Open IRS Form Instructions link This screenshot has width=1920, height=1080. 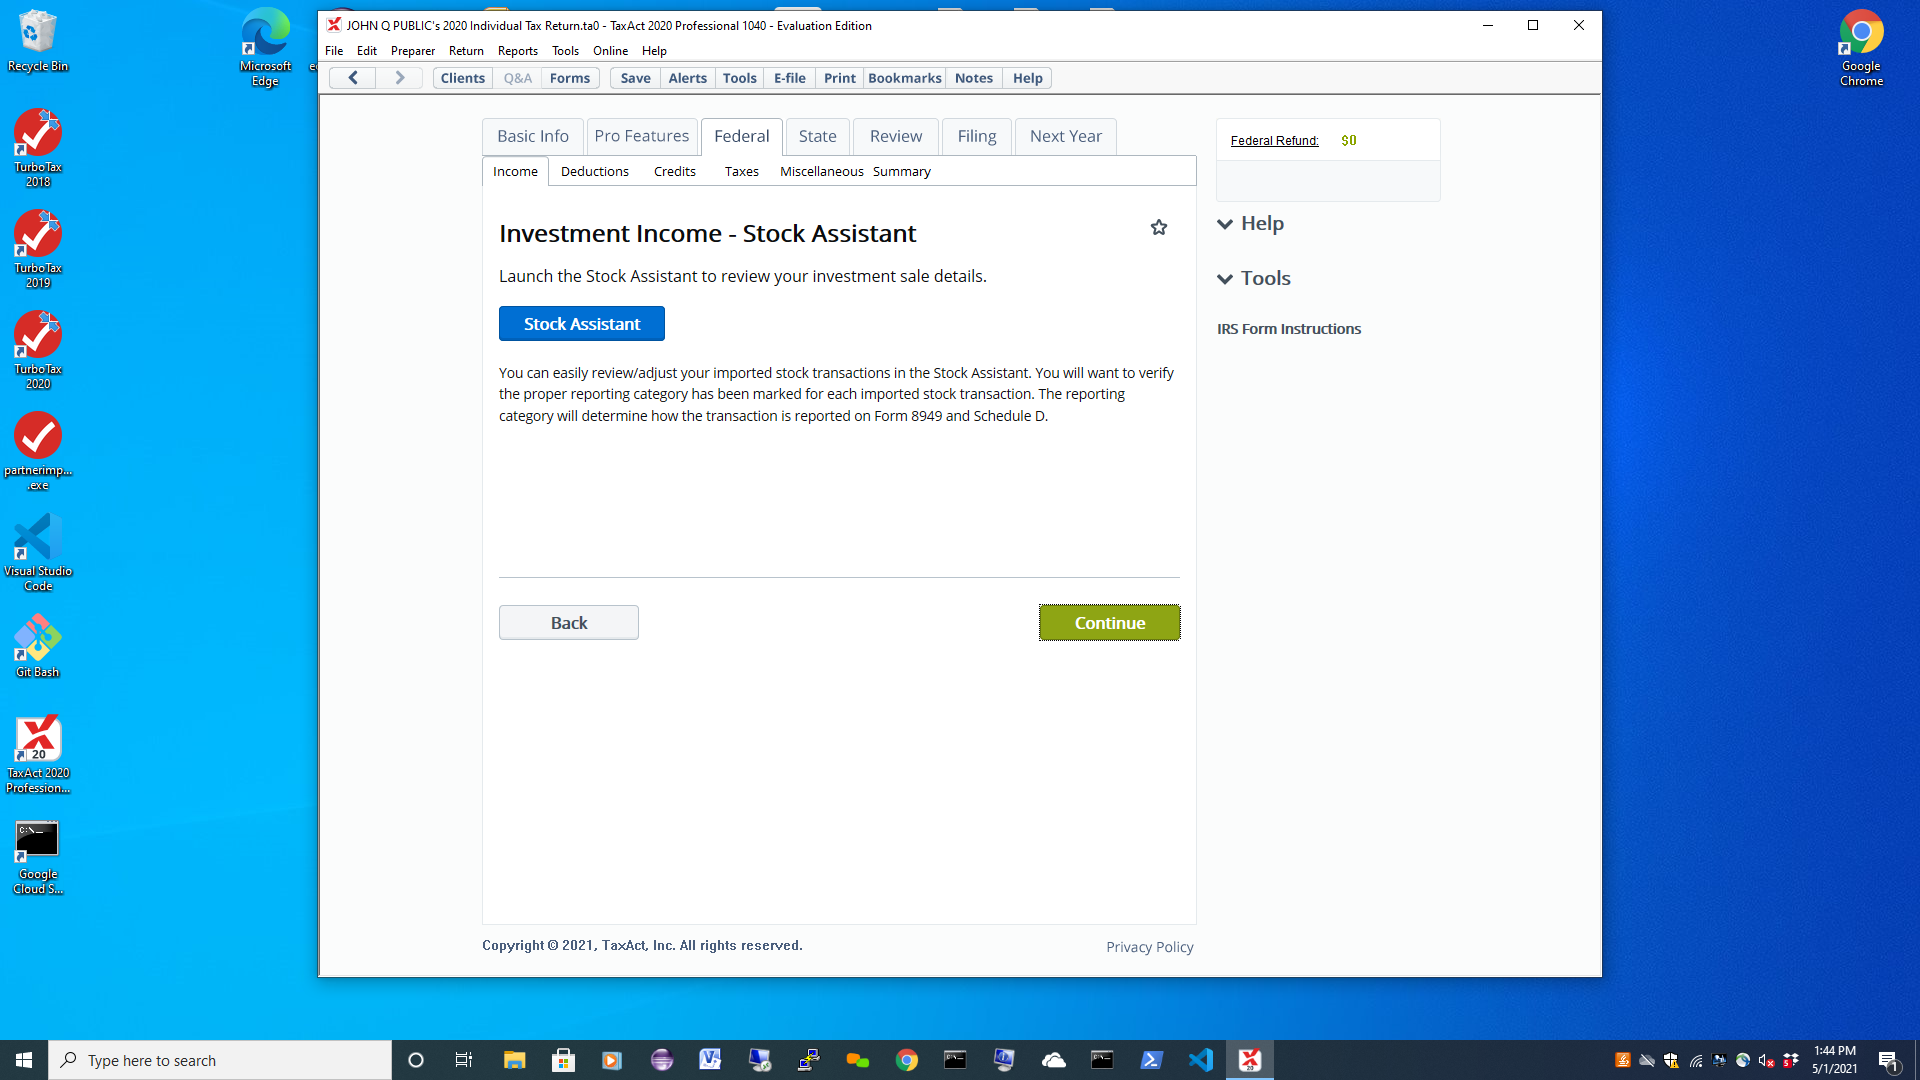click(1289, 329)
